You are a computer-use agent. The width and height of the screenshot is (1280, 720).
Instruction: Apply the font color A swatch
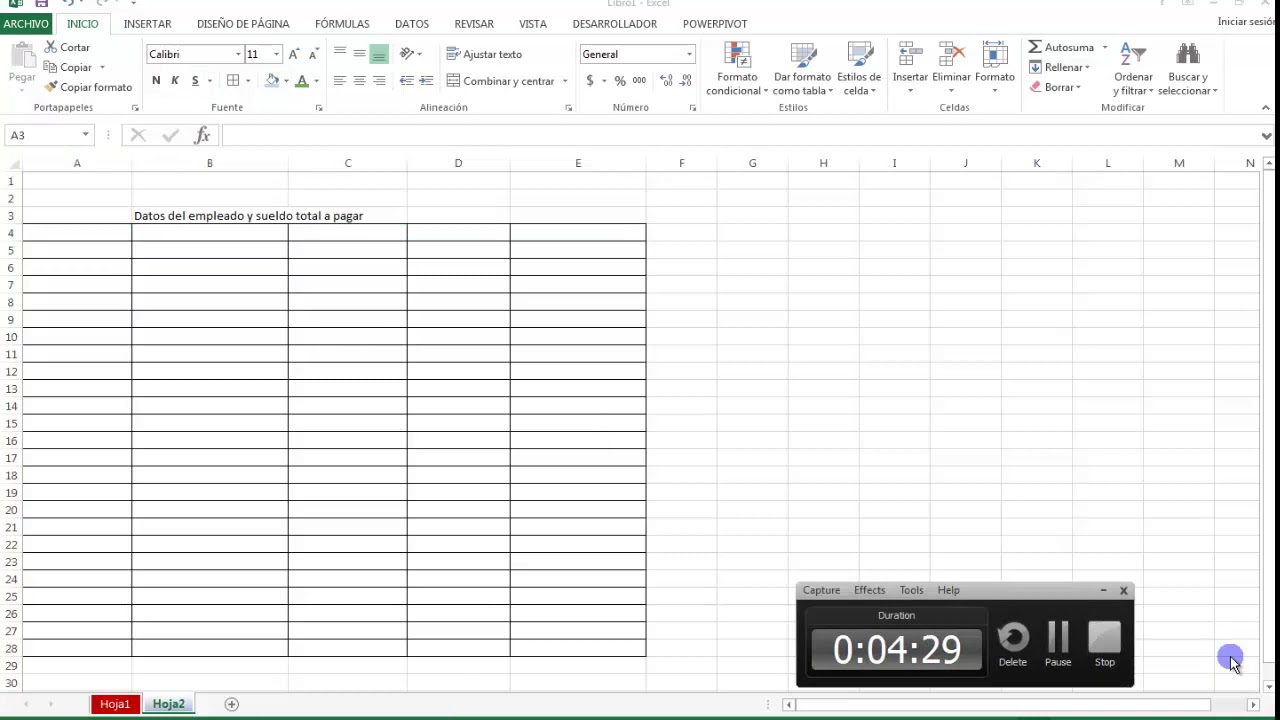coord(301,80)
